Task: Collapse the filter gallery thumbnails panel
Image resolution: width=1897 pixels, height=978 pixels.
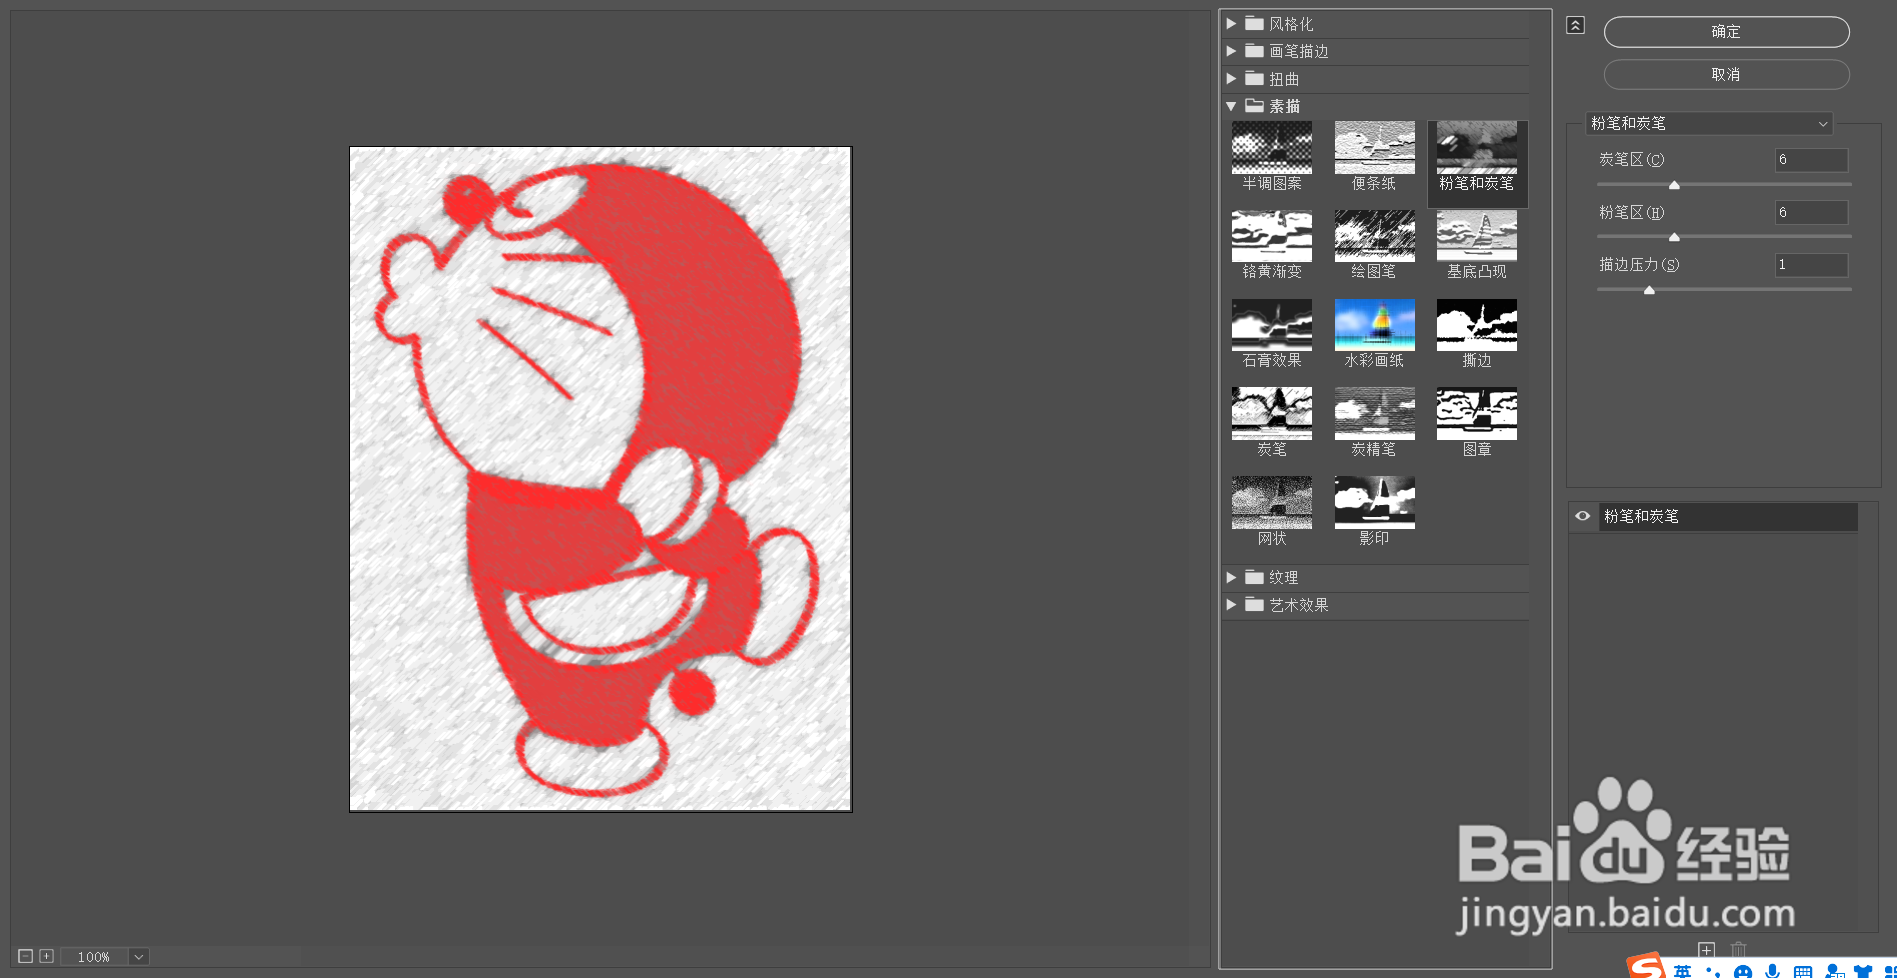Action: click(1575, 25)
